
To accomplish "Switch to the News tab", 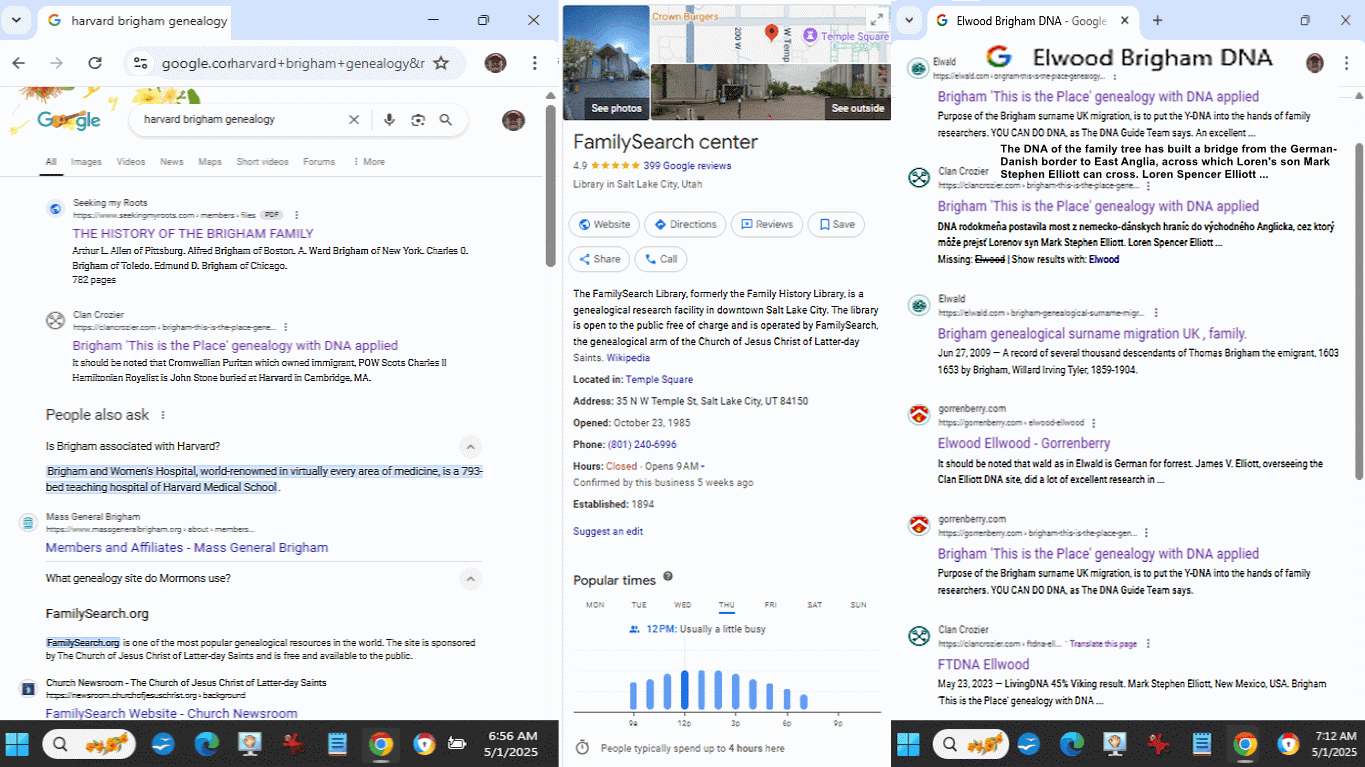I will coord(172,162).
